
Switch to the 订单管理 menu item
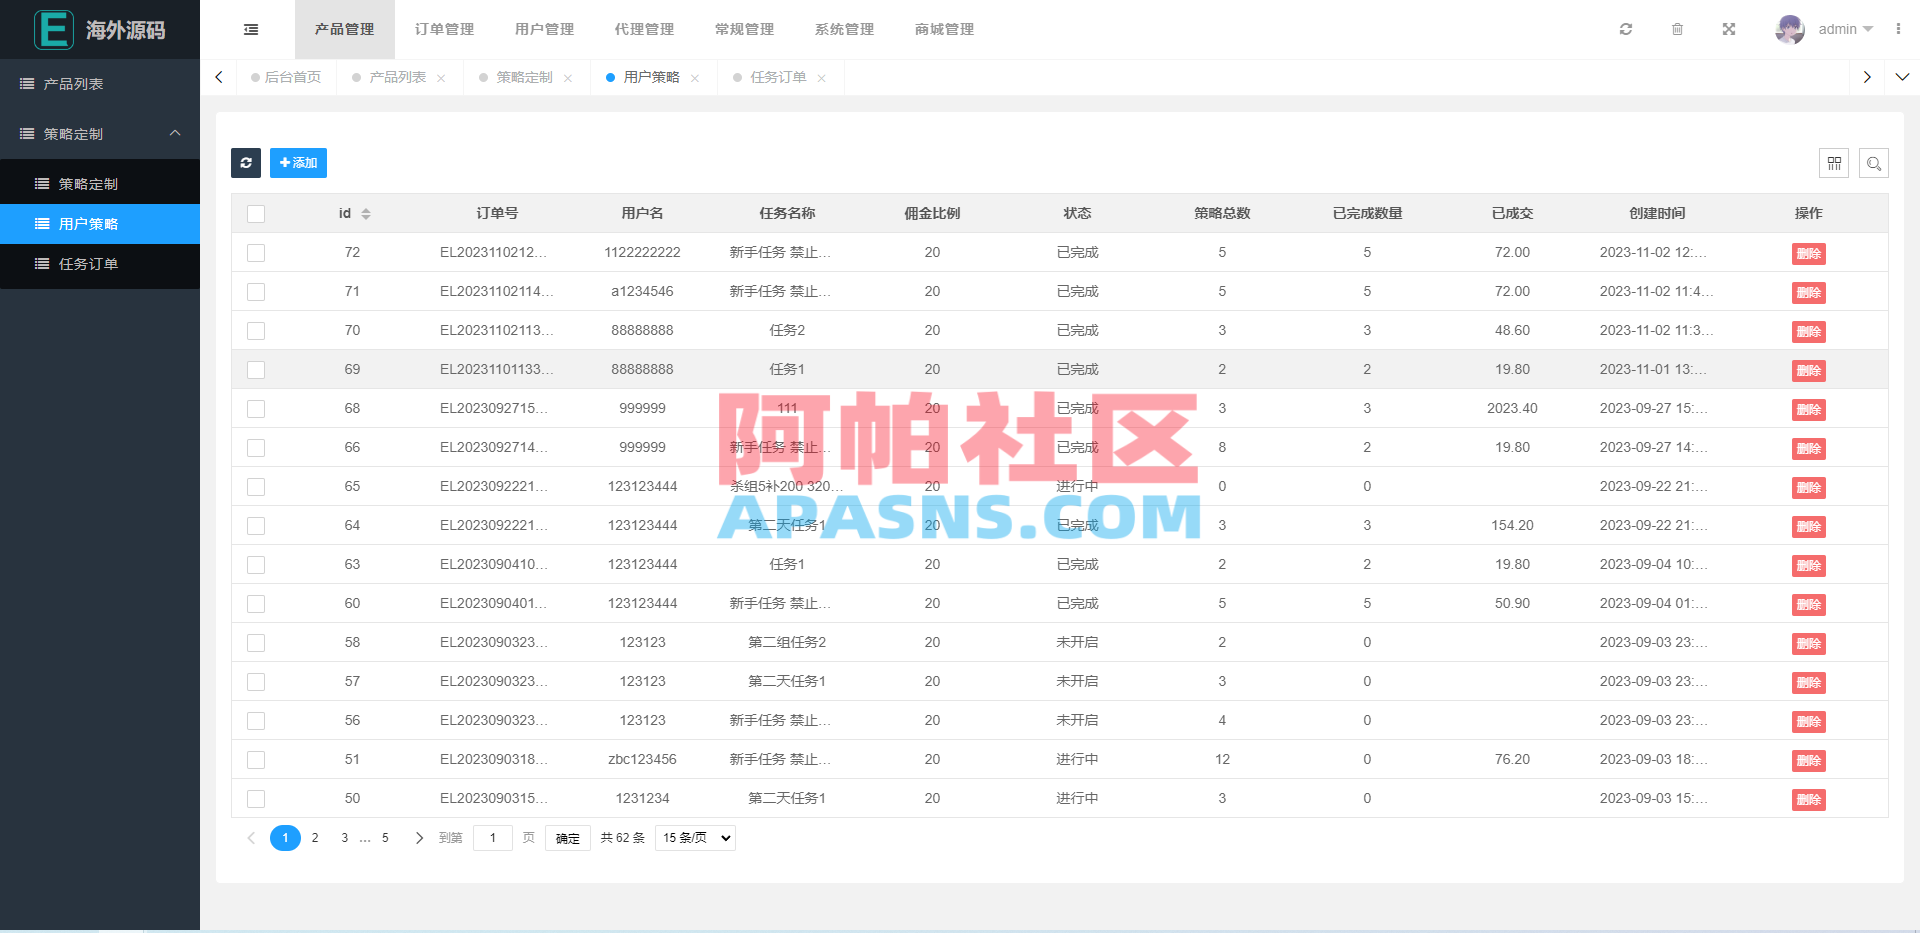(443, 29)
